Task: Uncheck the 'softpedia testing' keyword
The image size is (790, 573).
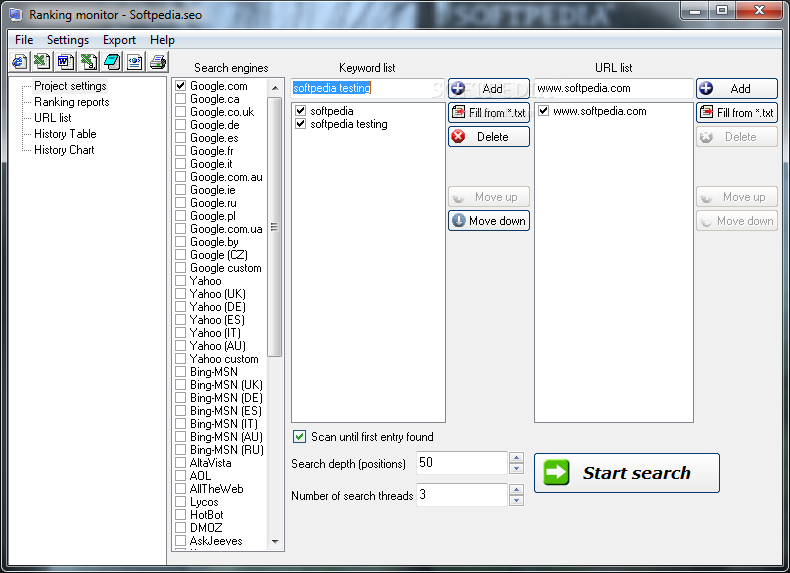Action: coord(301,123)
